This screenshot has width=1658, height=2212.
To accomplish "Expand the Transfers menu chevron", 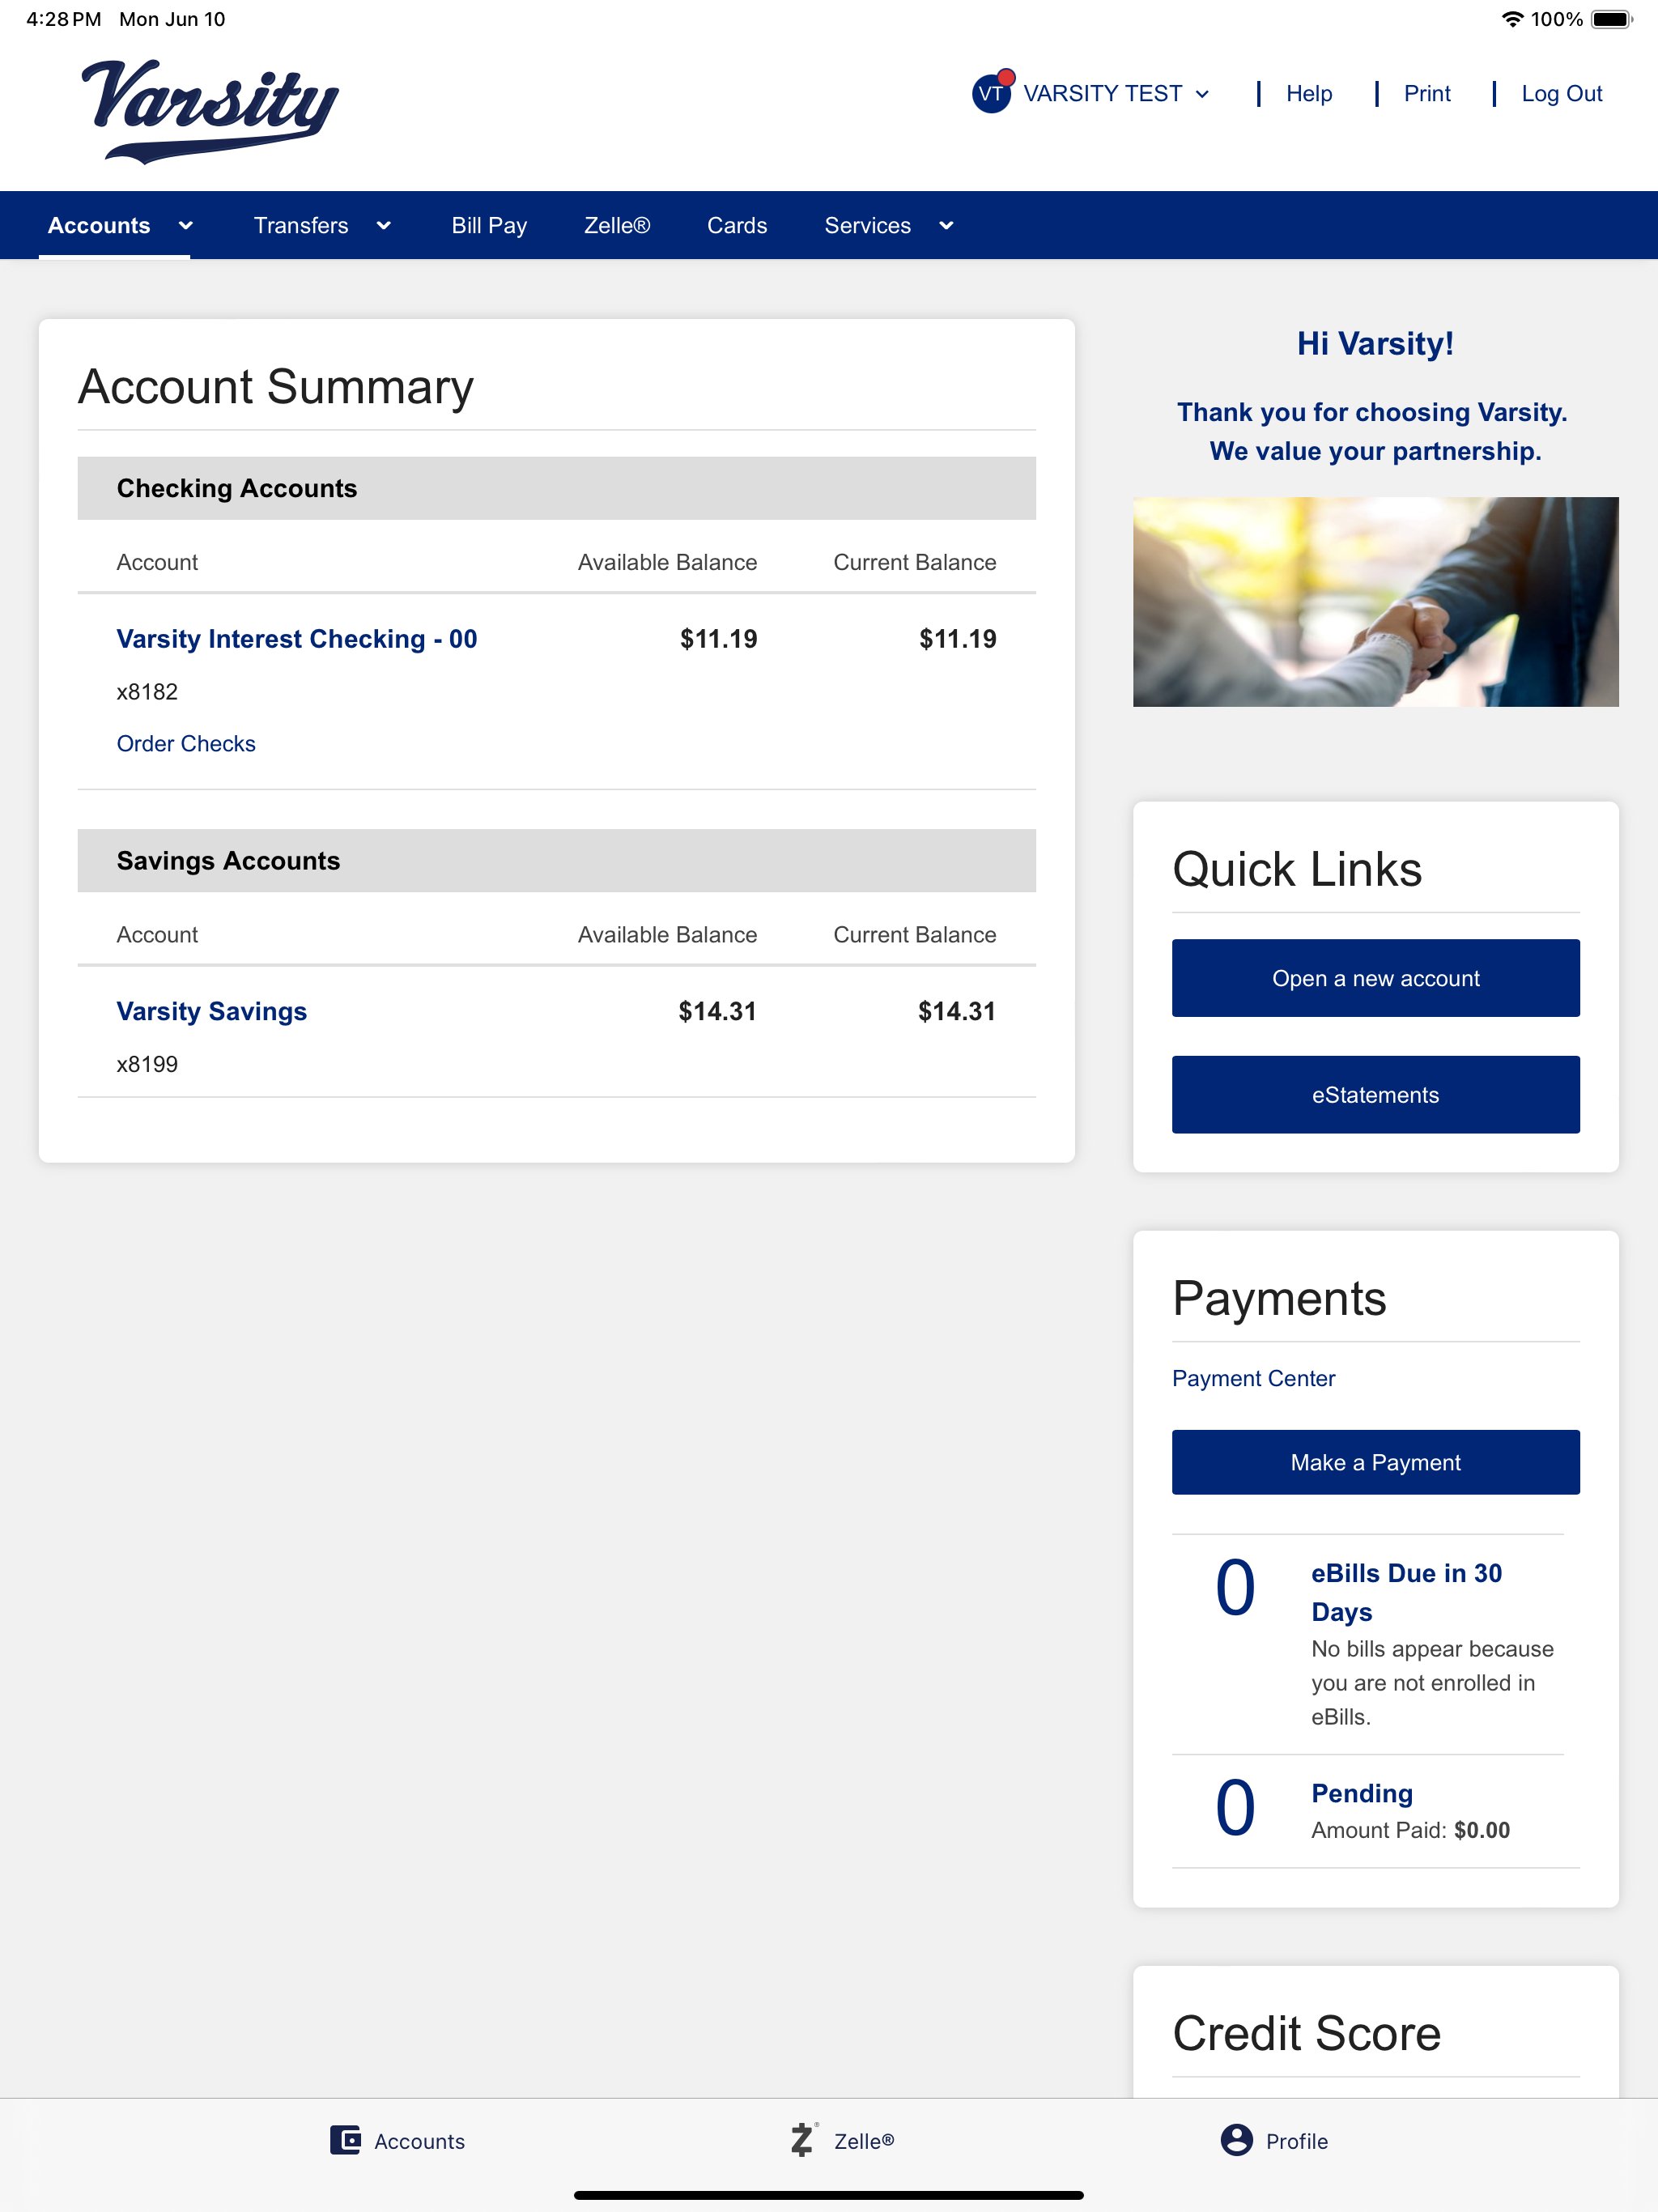I will (383, 225).
